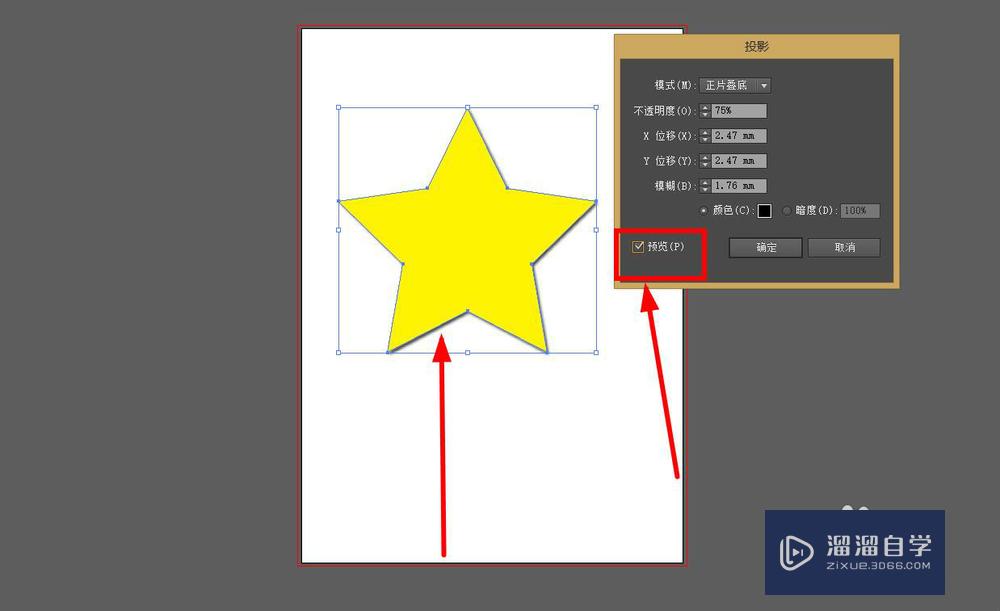Toggle the 预览 preview checkbox
Viewport: 1000px width, 611px height.
(x=638, y=247)
